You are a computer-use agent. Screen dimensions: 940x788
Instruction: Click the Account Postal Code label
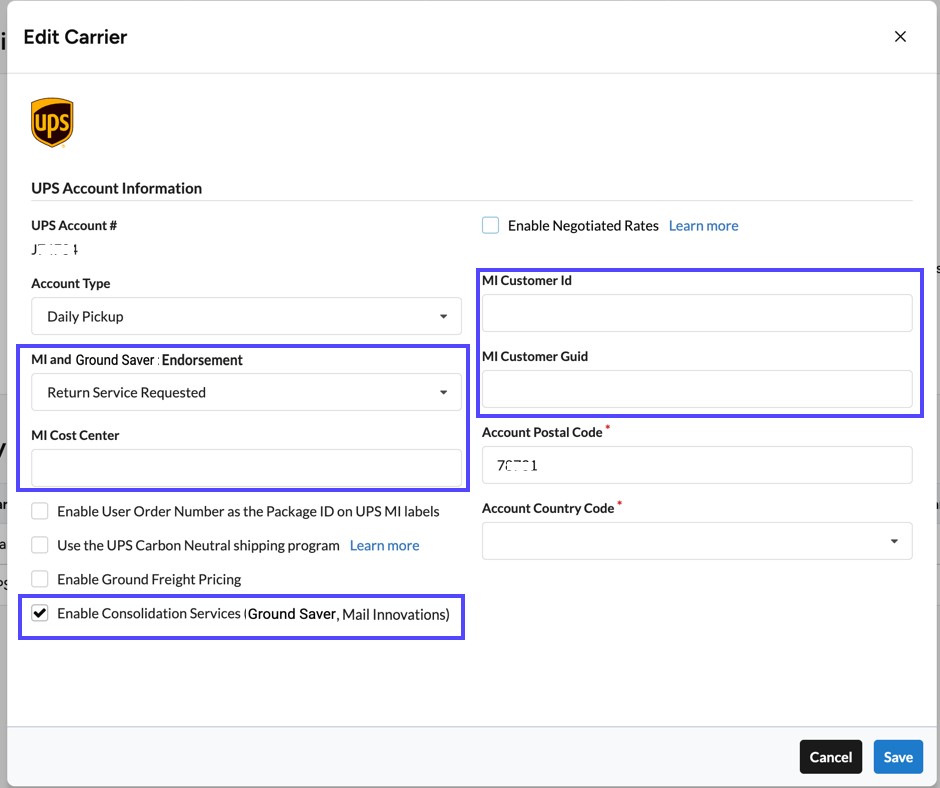[542, 432]
